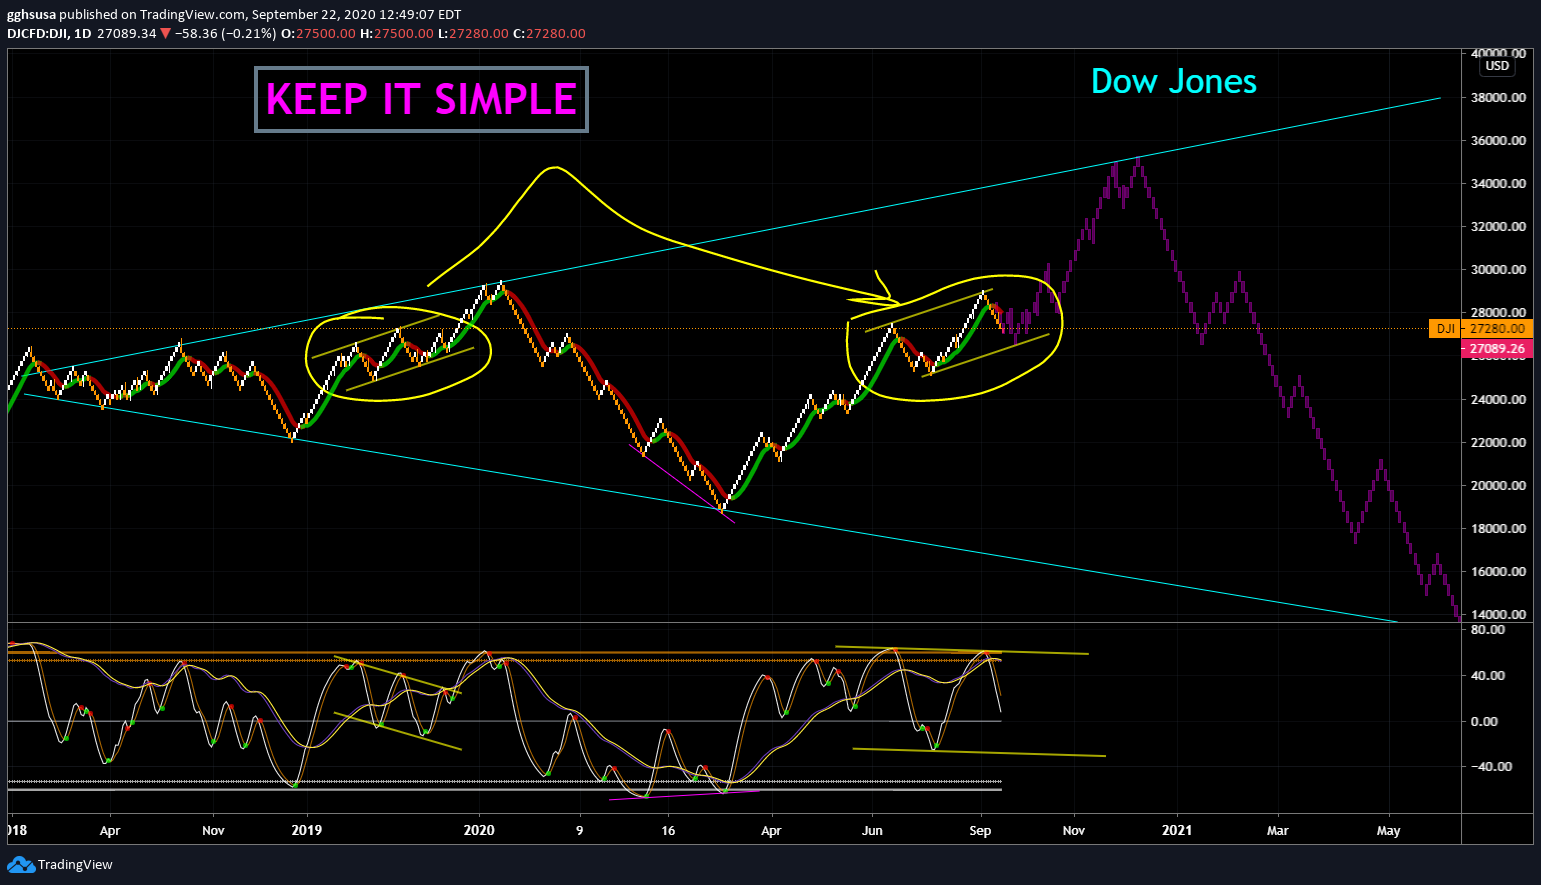Viewport: 1541px width, 885px height.
Task: Click the 34000.00 price axis label
Action: click(x=1497, y=184)
